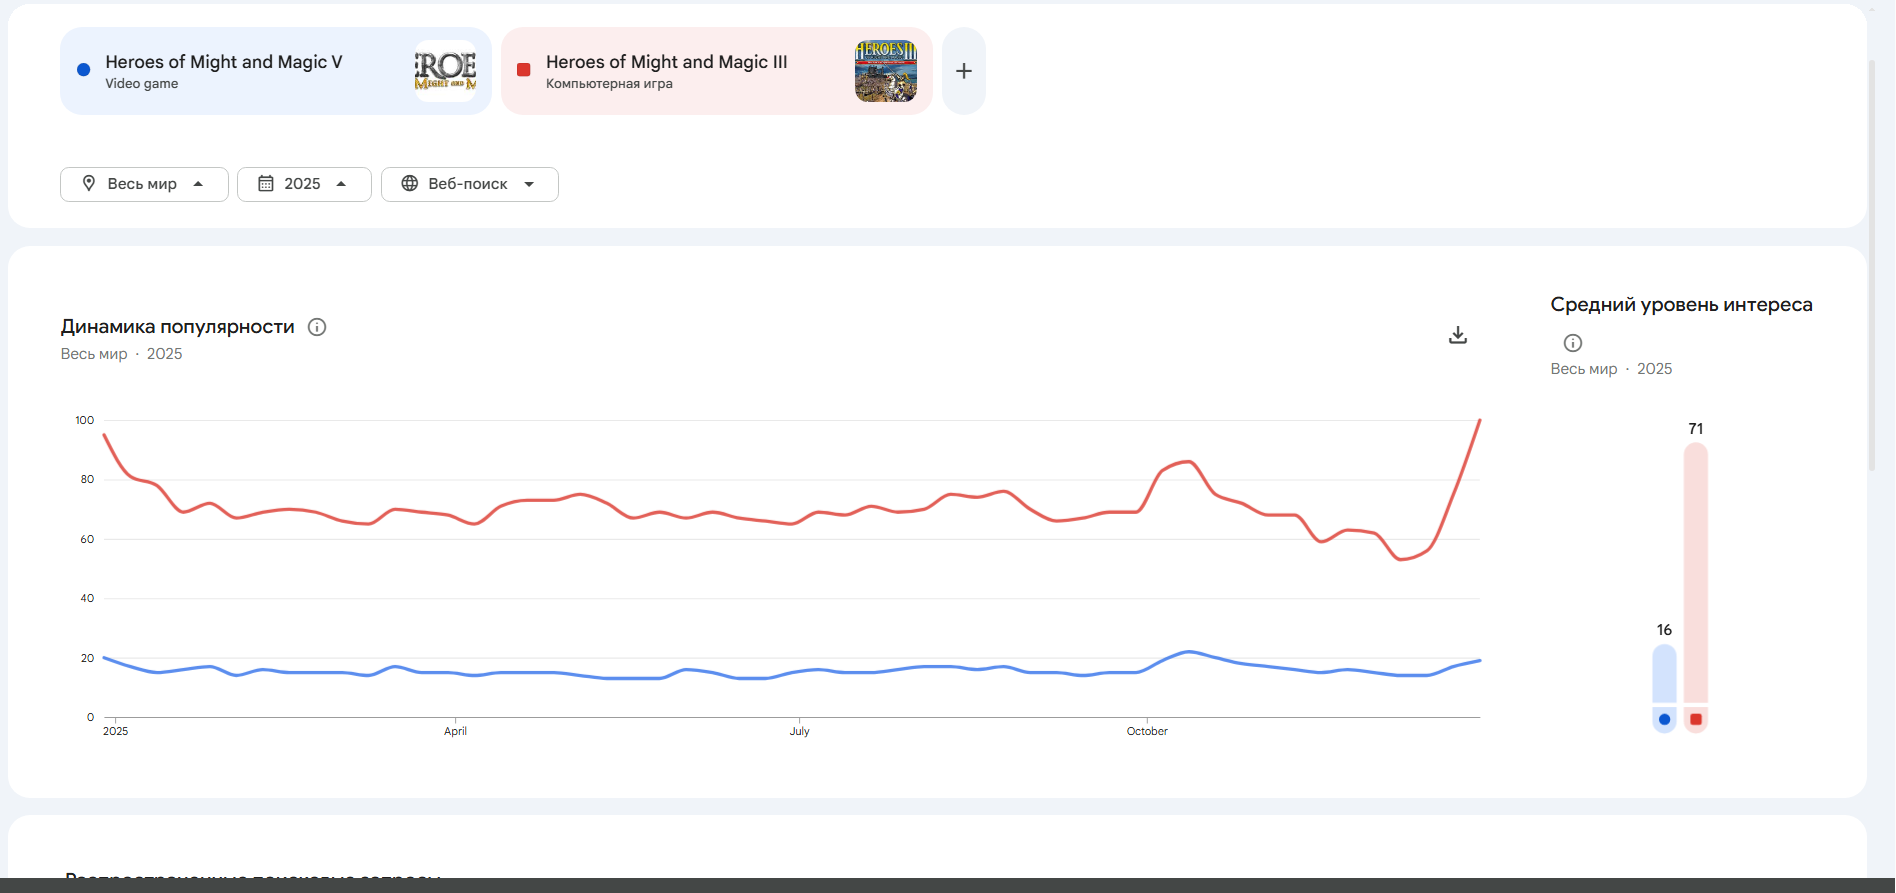This screenshot has height=893, width=1896.
Task: Click the red square color marker for Heroes III
Action: coord(523,70)
